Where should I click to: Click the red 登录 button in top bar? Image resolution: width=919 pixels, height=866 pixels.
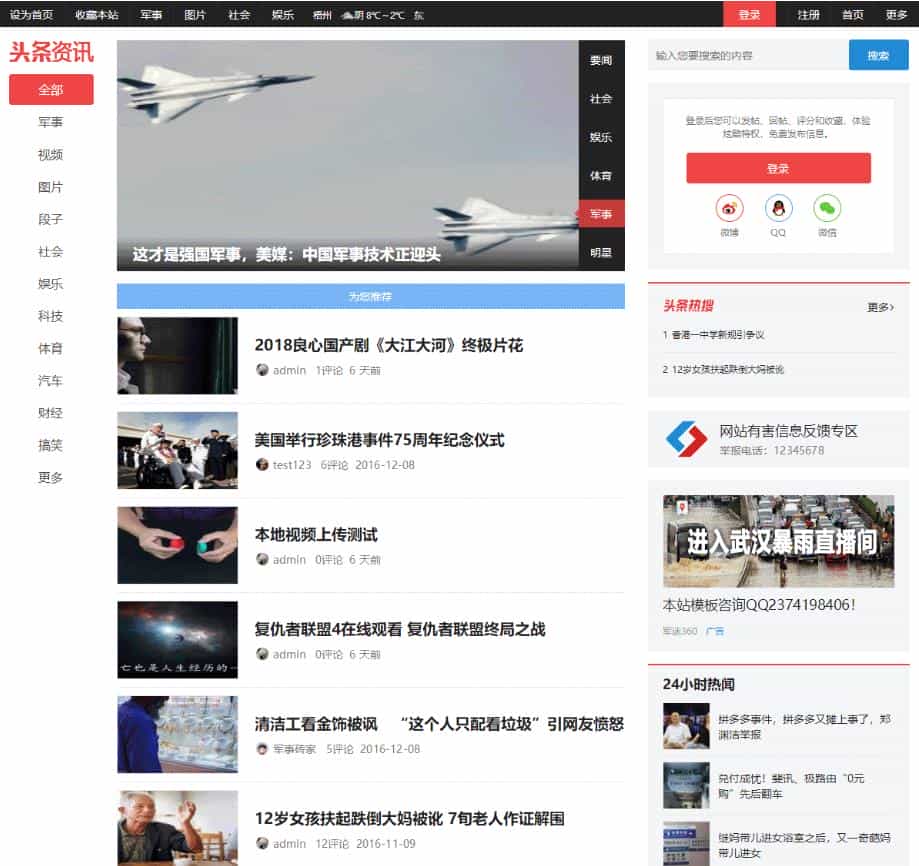(749, 15)
